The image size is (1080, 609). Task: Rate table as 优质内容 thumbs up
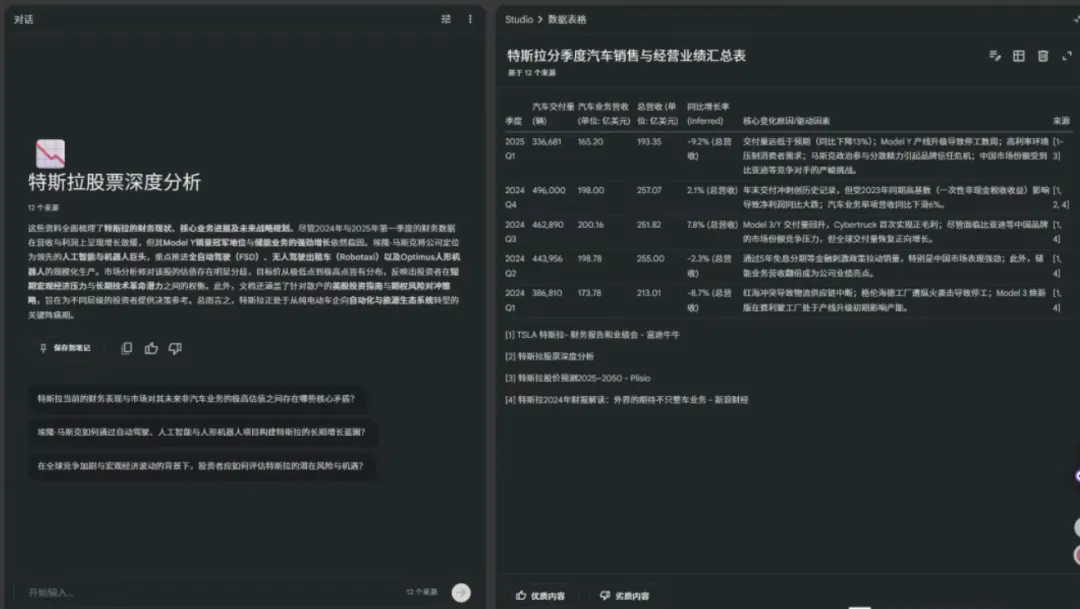[x=540, y=595]
